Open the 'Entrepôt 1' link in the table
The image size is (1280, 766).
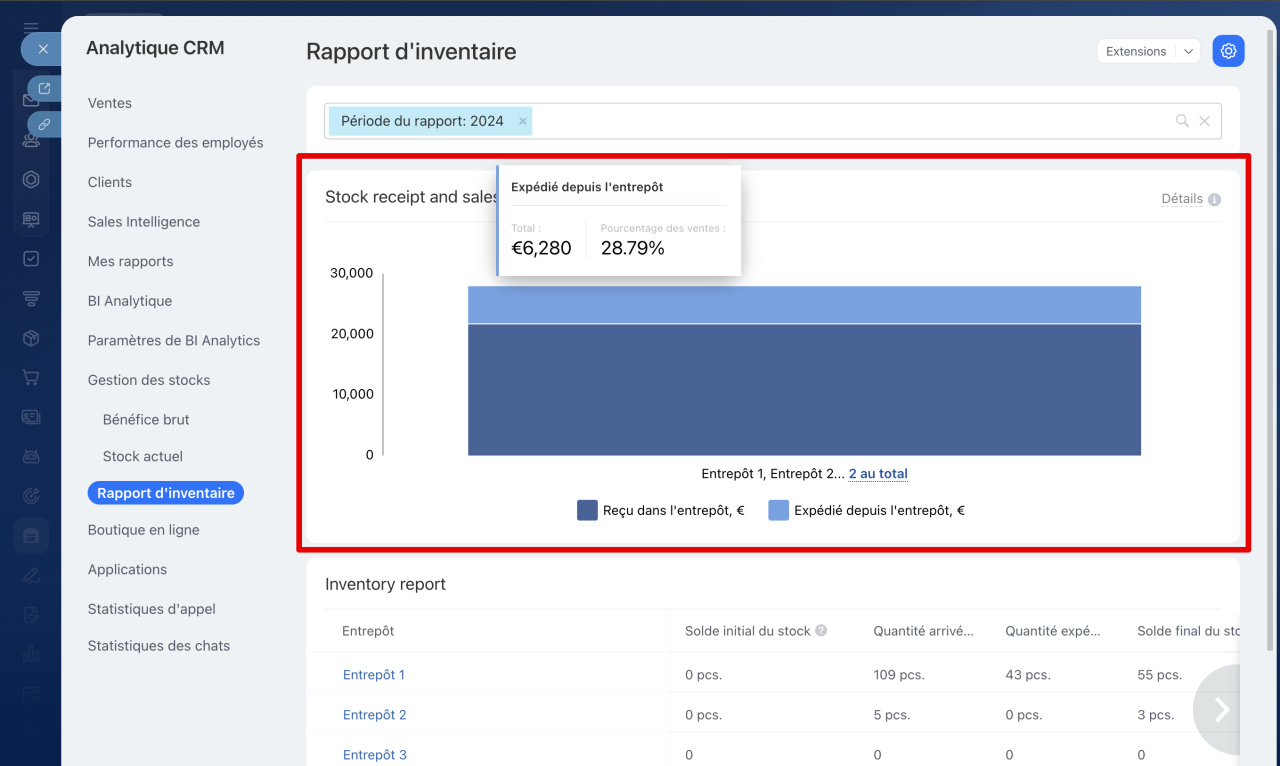374,675
